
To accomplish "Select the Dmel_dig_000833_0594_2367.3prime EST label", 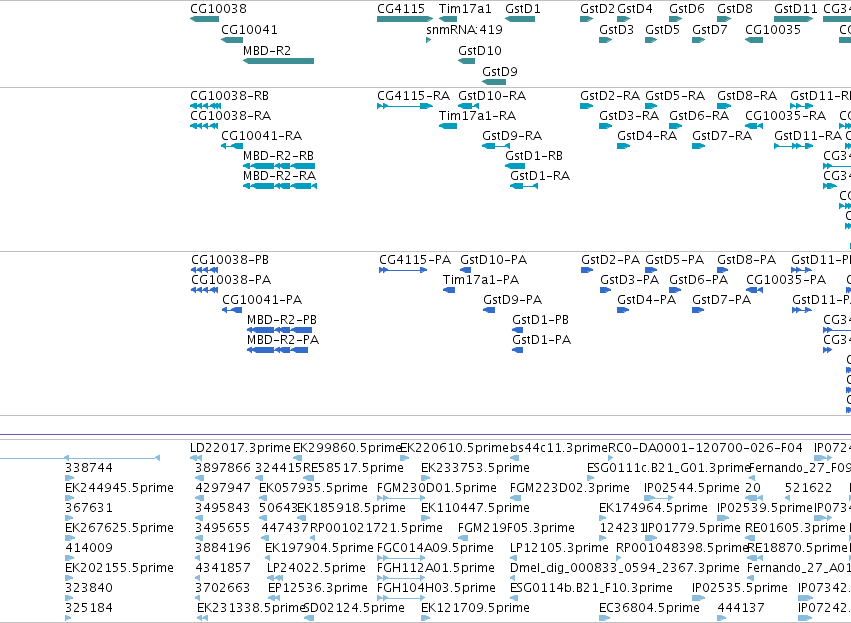I will [625, 568].
